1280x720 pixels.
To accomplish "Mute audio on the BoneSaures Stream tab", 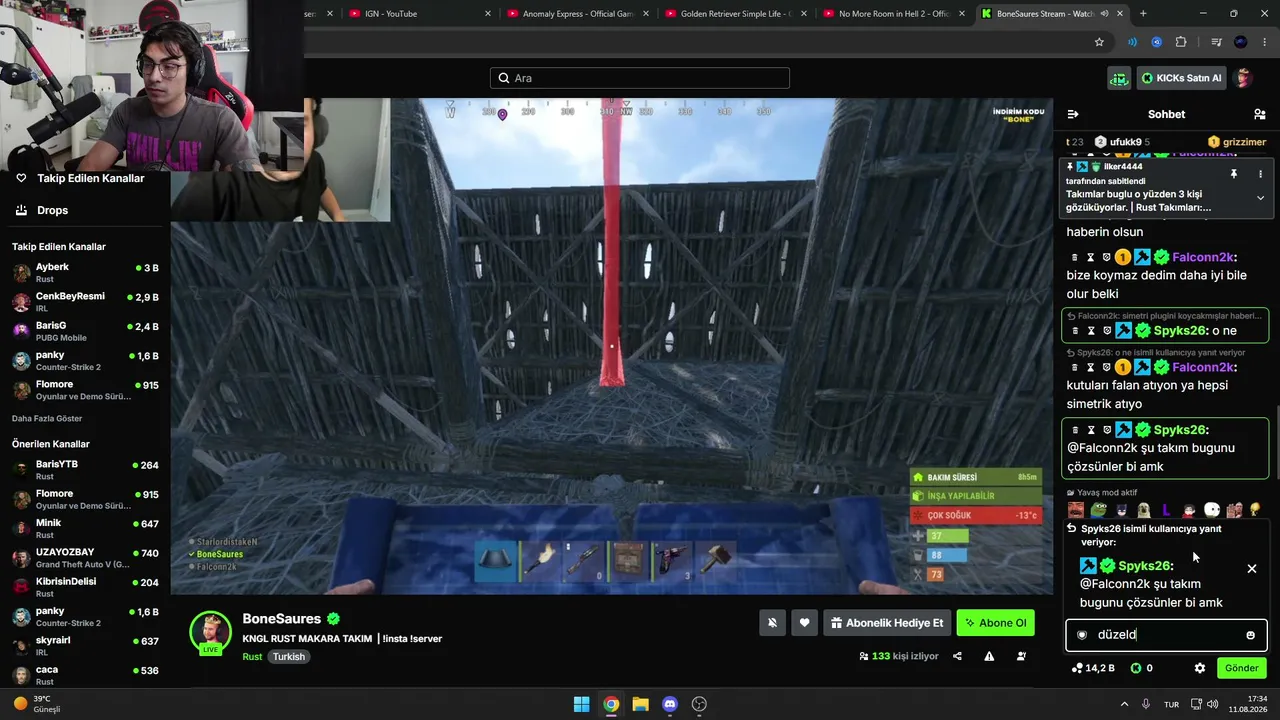I will pyautogui.click(x=1104, y=14).
